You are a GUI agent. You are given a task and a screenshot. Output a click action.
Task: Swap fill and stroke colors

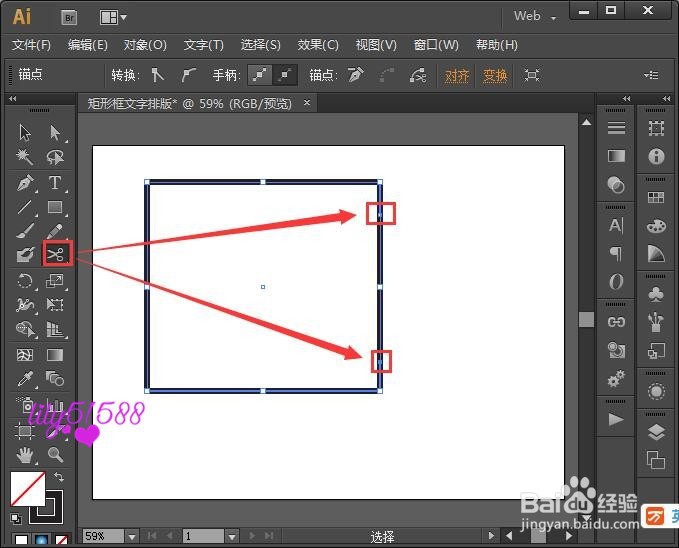(x=59, y=477)
